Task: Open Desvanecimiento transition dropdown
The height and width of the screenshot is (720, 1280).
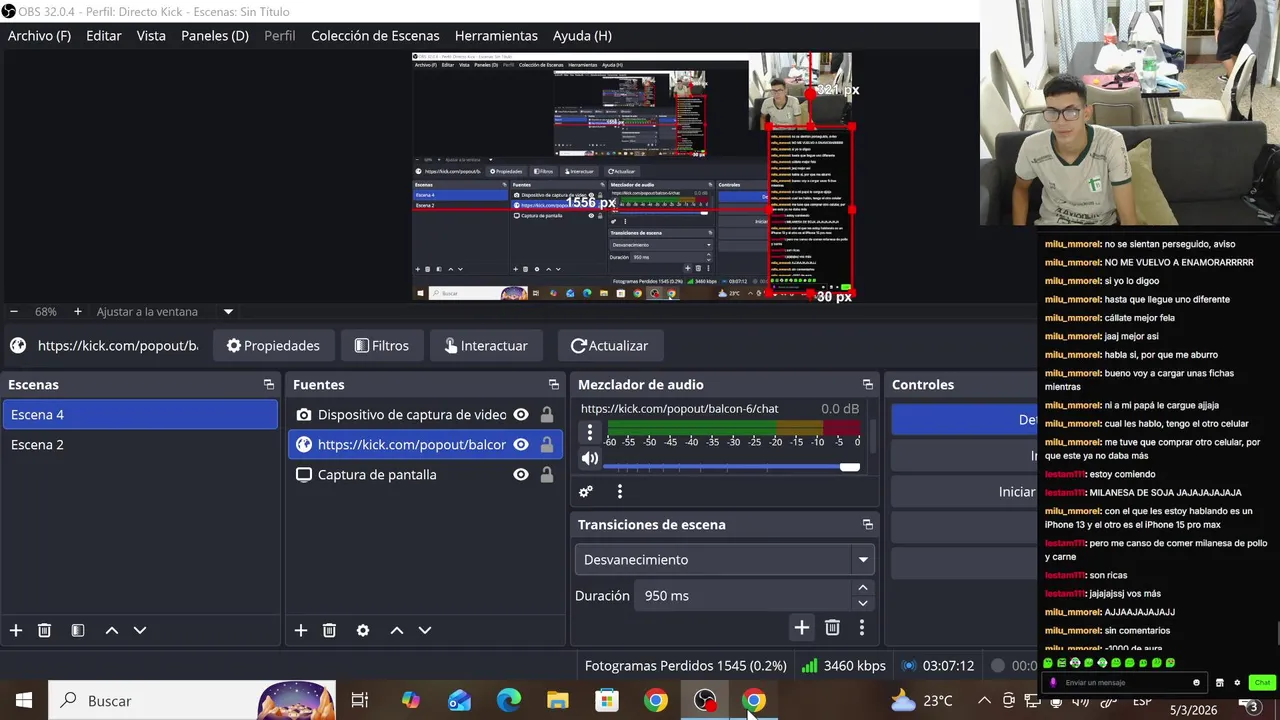Action: click(725, 559)
